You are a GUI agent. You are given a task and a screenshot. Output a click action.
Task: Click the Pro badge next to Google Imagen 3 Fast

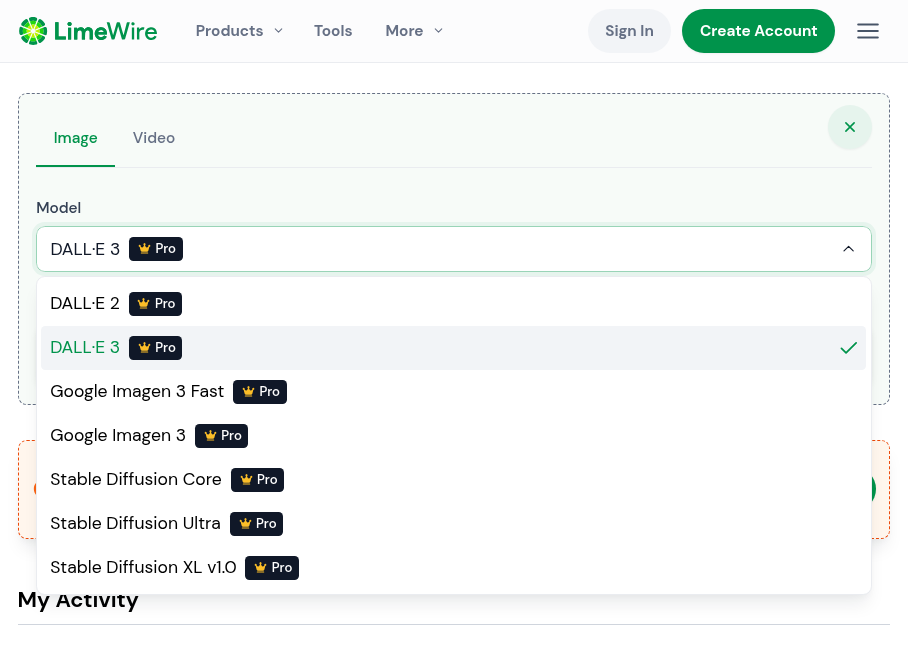tap(260, 392)
